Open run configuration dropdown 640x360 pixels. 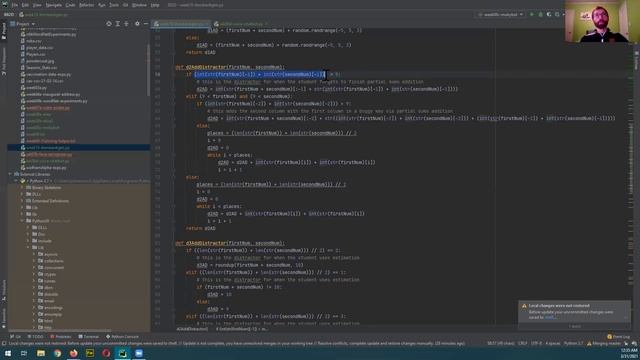click(x=501, y=14)
